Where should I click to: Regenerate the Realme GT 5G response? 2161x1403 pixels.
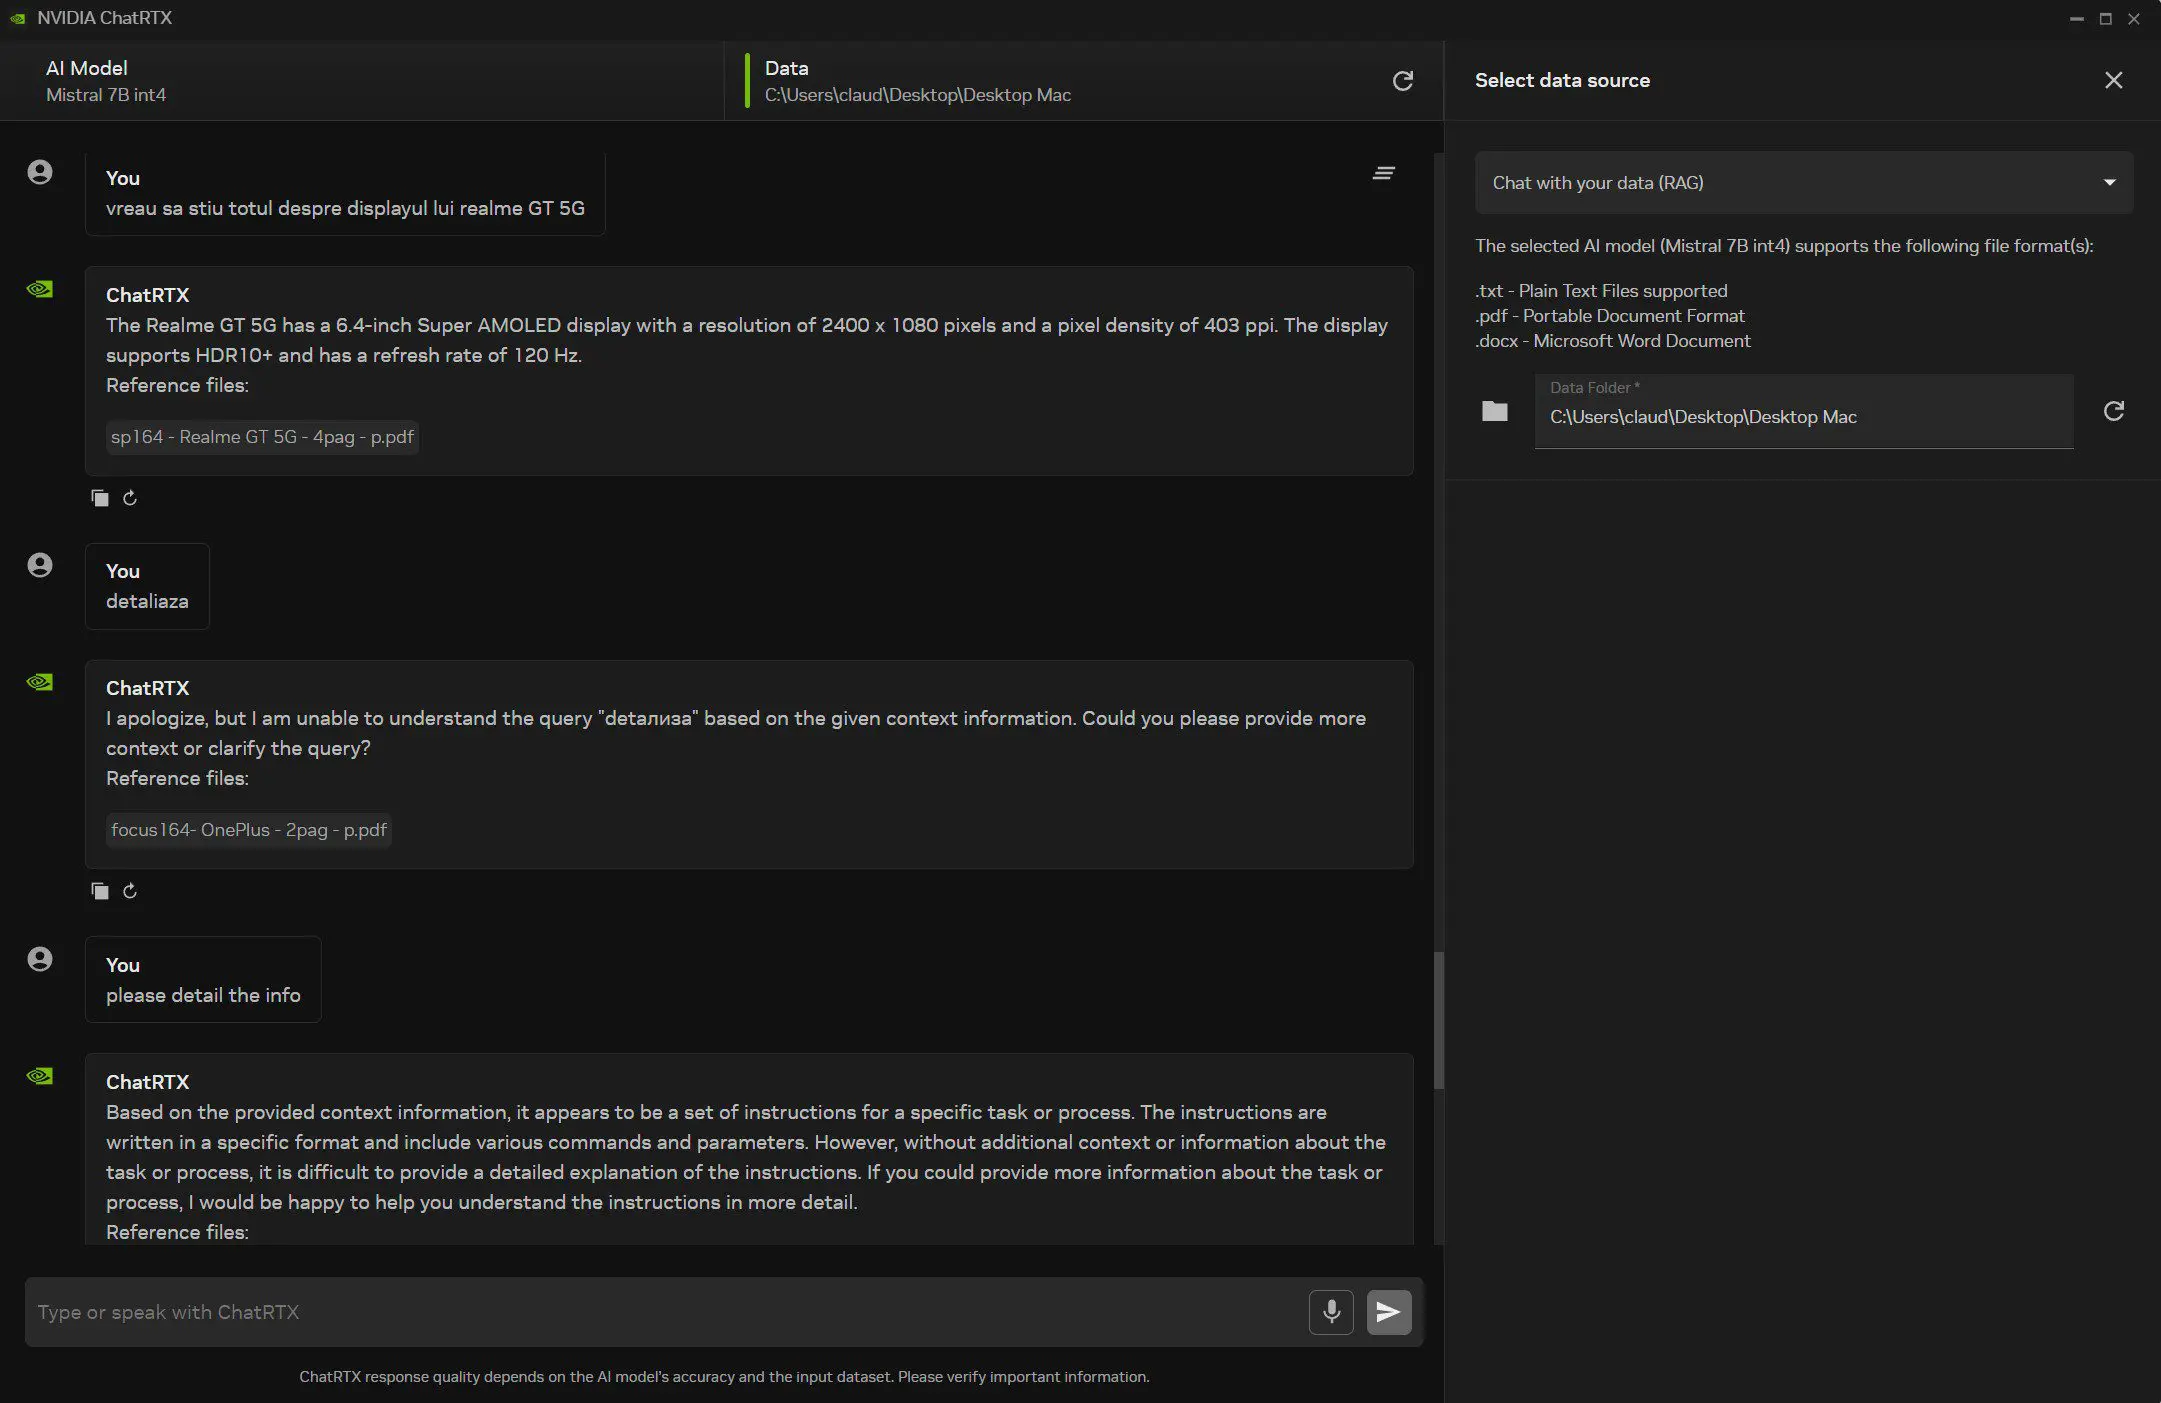point(130,498)
